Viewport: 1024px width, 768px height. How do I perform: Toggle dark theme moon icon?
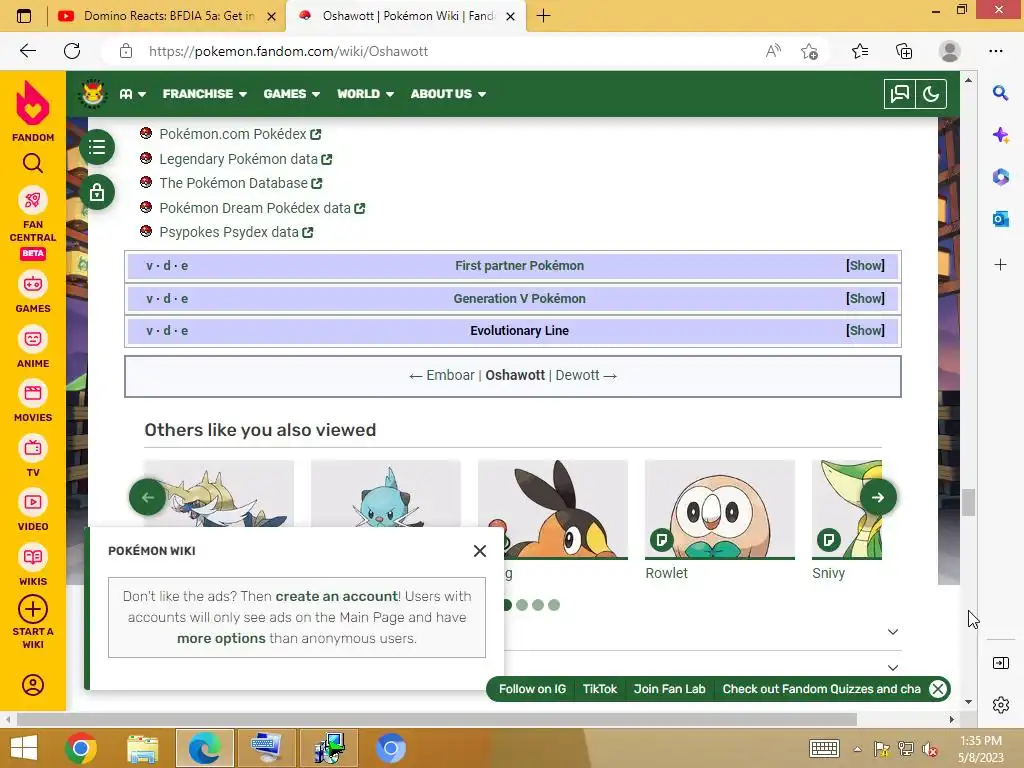(931, 94)
